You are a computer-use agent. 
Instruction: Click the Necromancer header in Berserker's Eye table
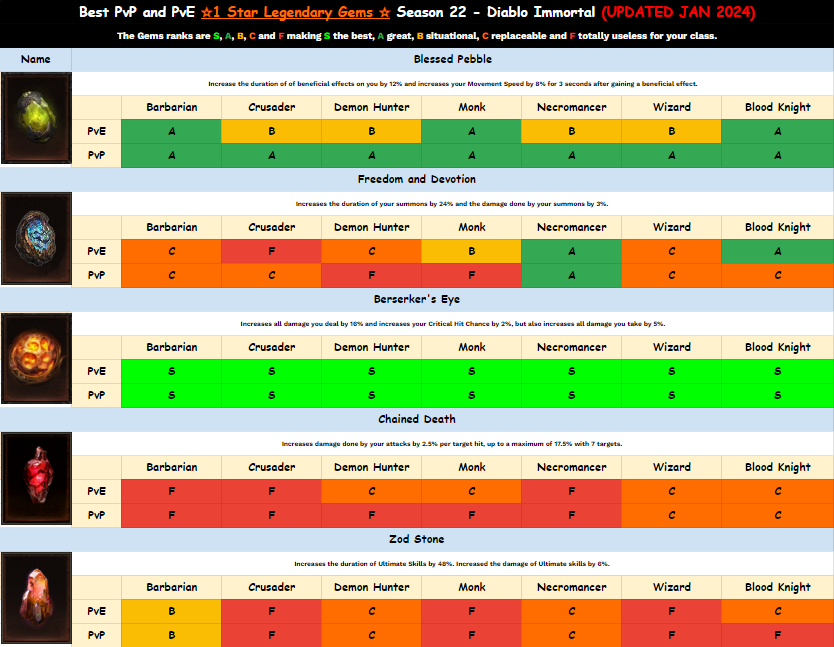[x=571, y=347]
